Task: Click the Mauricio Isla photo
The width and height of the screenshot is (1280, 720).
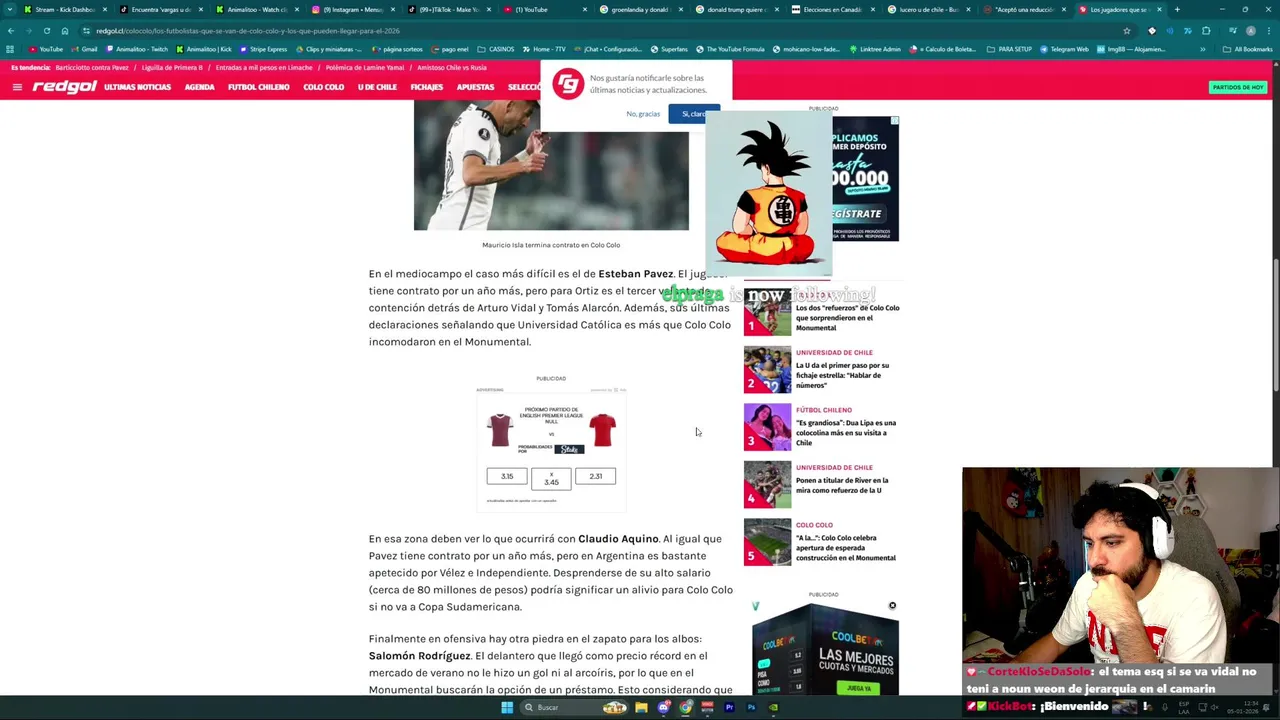Action: coord(551,165)
